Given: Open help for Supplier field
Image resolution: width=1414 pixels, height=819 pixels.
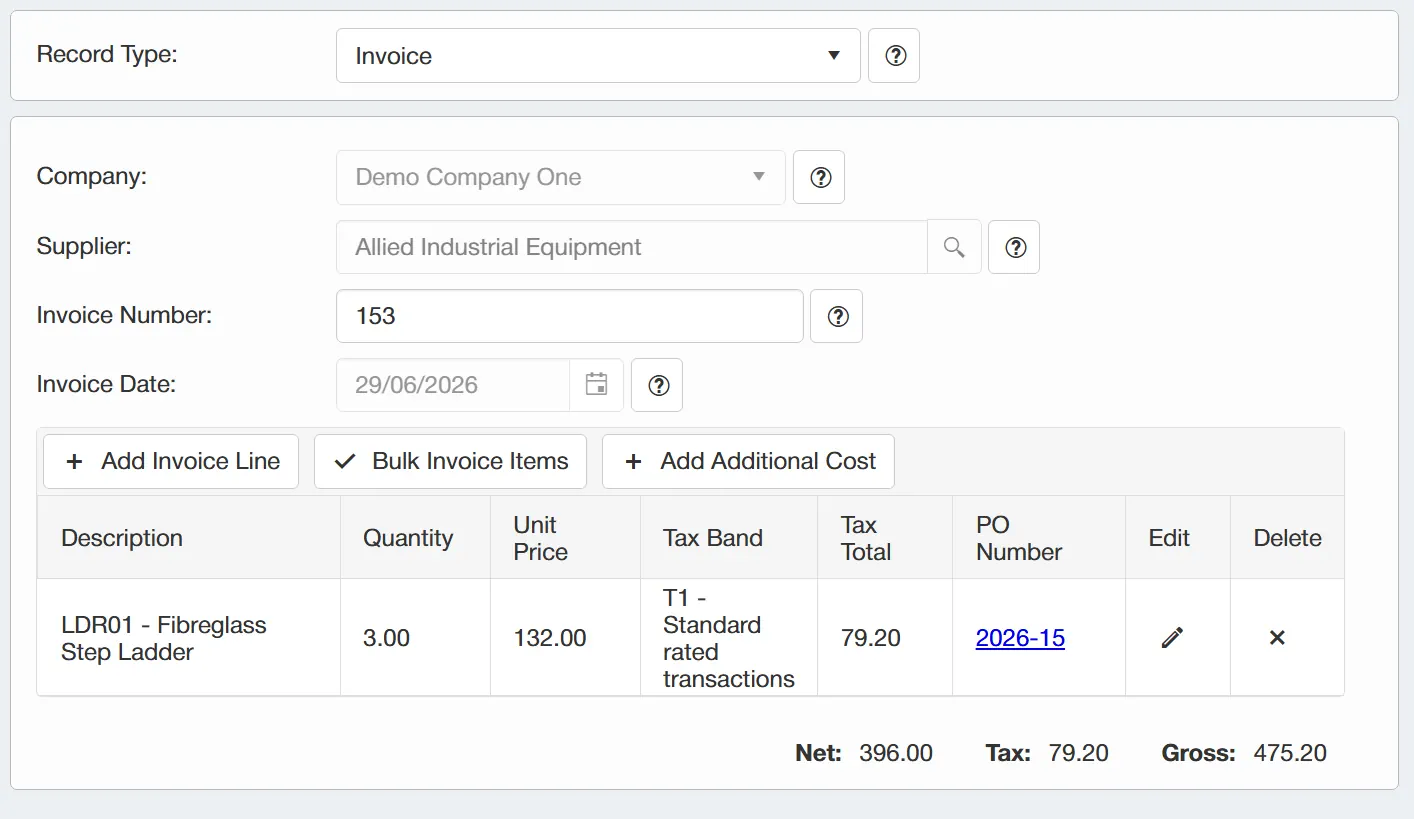Looking at the screenshot, I should point(1014,247).
